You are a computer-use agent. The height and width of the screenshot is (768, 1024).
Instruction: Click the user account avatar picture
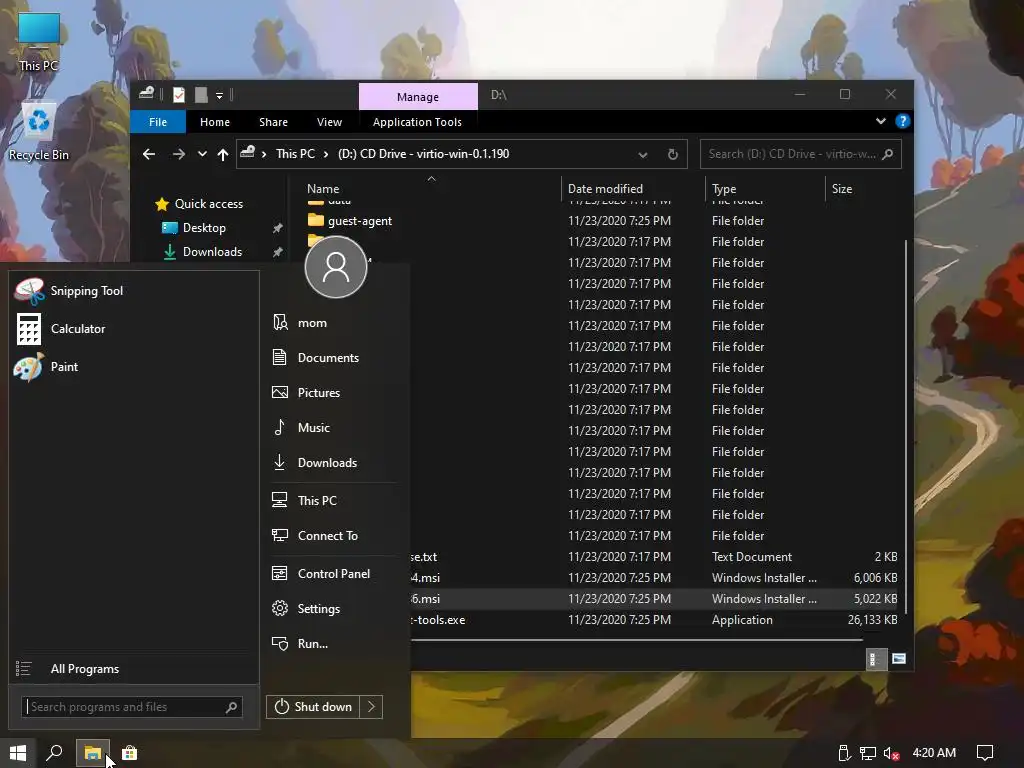(336, 267)
